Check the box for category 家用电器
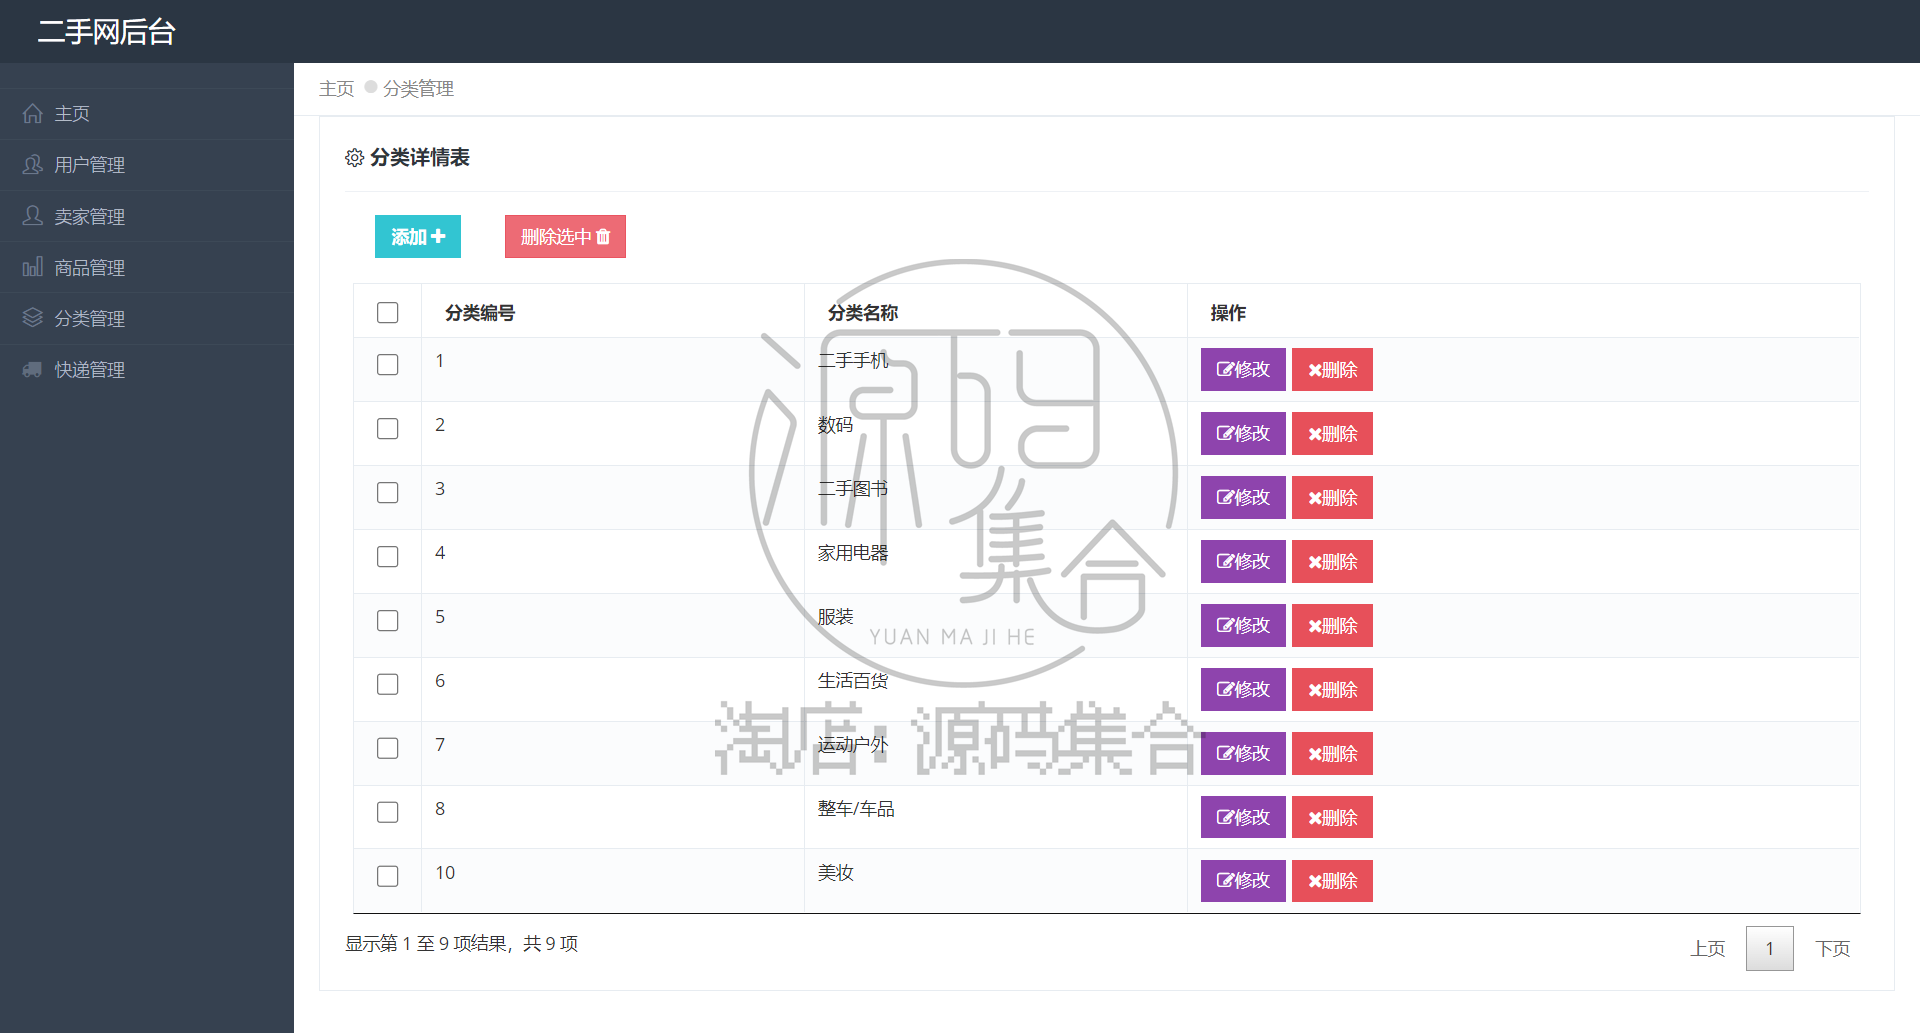This screenshot has height=1033, width=1920. pyautogui.click(x=388, y=557)
